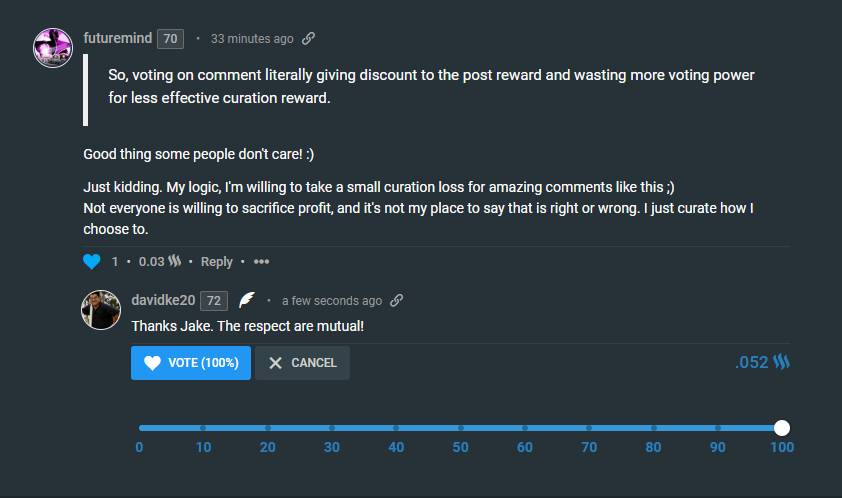Set vote slider to the 50 mark

[x=460, y=428]
